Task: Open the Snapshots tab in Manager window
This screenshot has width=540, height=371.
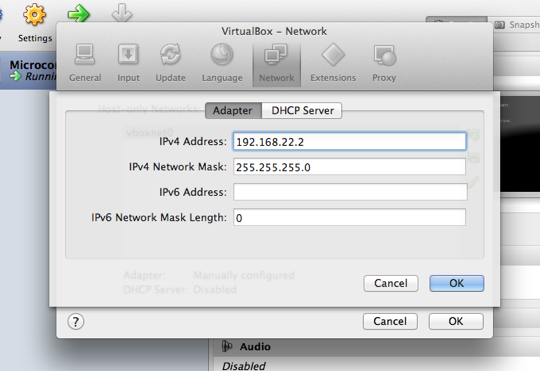Action: coord(517,25)
